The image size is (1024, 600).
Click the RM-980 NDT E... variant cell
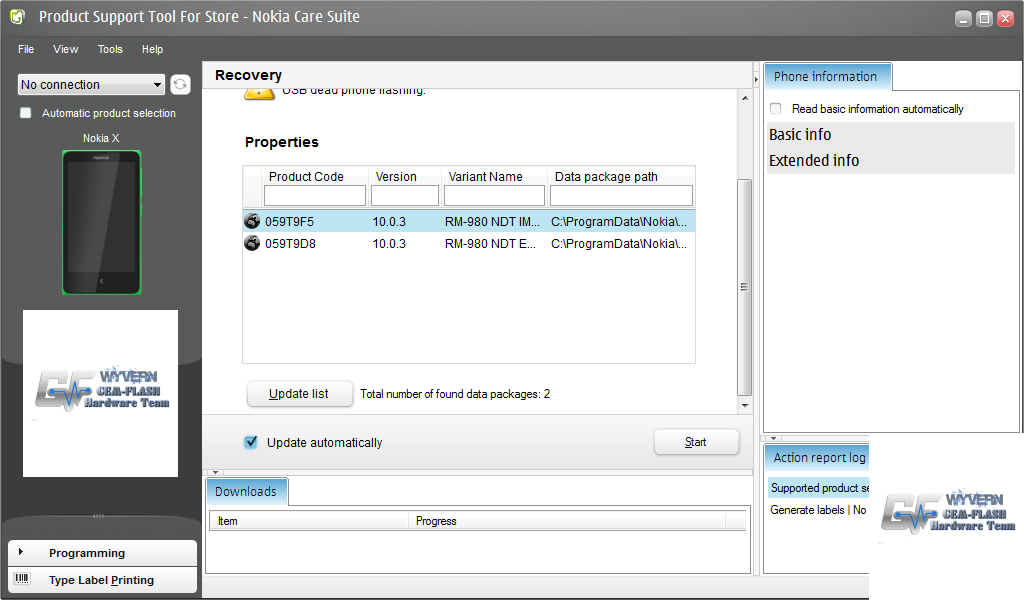[490, 244]
